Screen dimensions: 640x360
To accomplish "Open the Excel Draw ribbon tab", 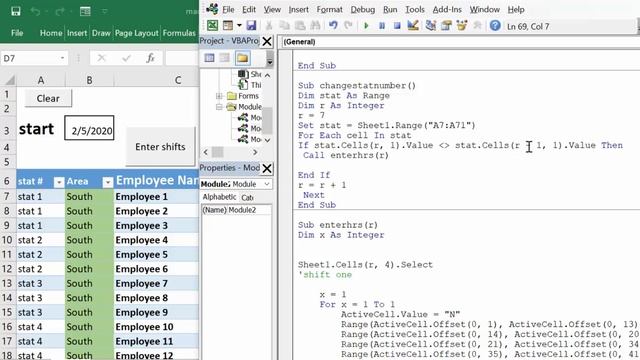I will [101, 33].
